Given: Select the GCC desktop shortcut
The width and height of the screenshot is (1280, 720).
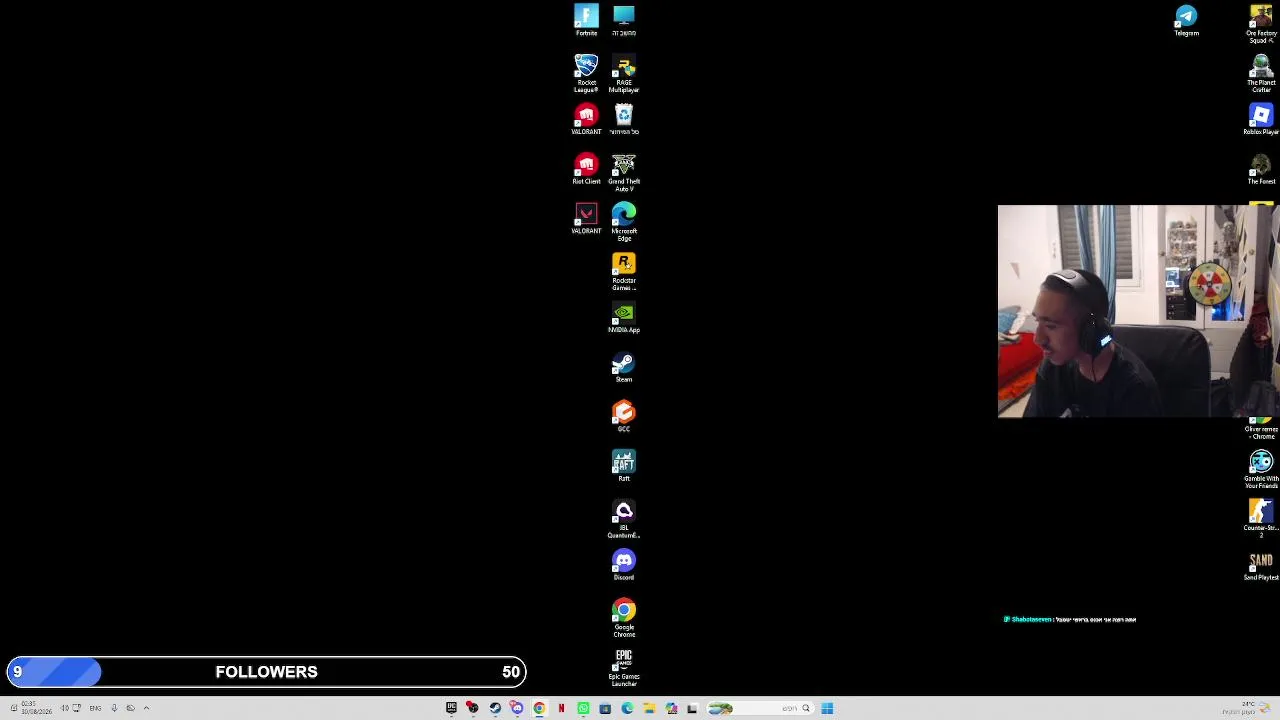Looking at the screenshot, I should (623, 416).
